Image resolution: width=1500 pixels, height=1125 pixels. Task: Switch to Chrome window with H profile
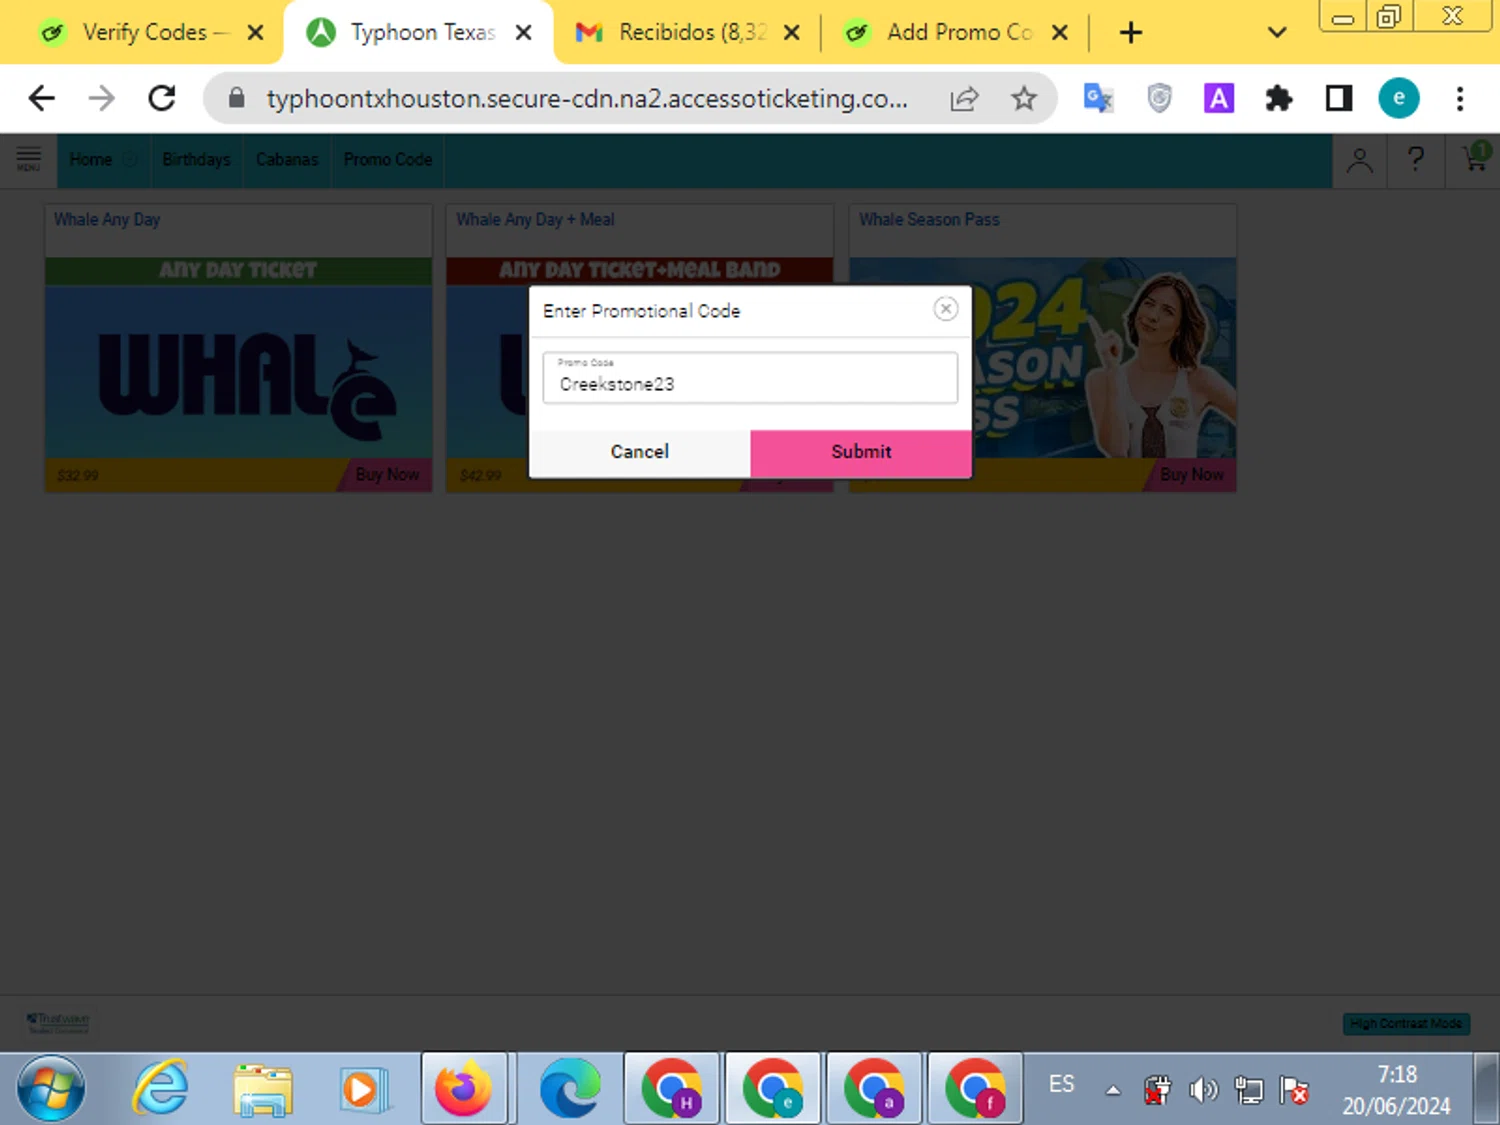click(x=672, y=1088)
